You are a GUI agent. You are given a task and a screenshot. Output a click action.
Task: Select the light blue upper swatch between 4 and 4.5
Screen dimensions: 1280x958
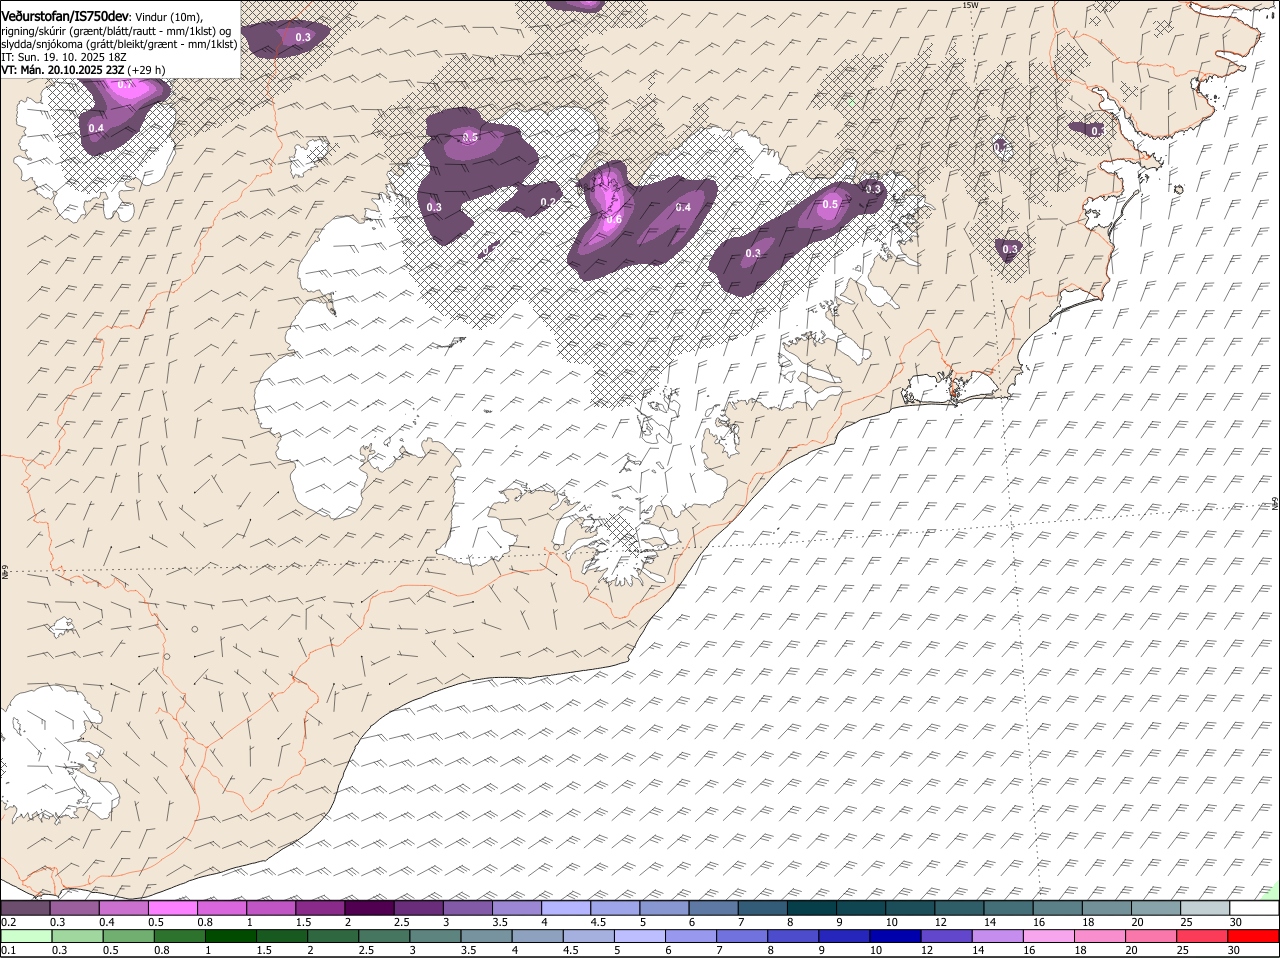point(566,908)
